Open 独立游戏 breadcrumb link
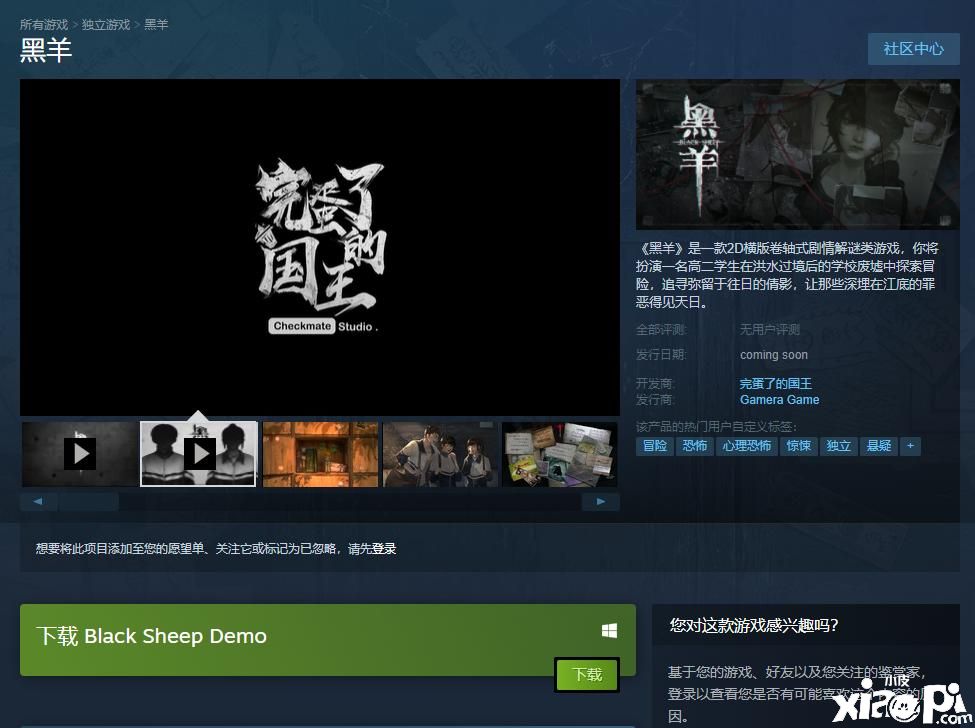975x728 pixels. [106, 24]
